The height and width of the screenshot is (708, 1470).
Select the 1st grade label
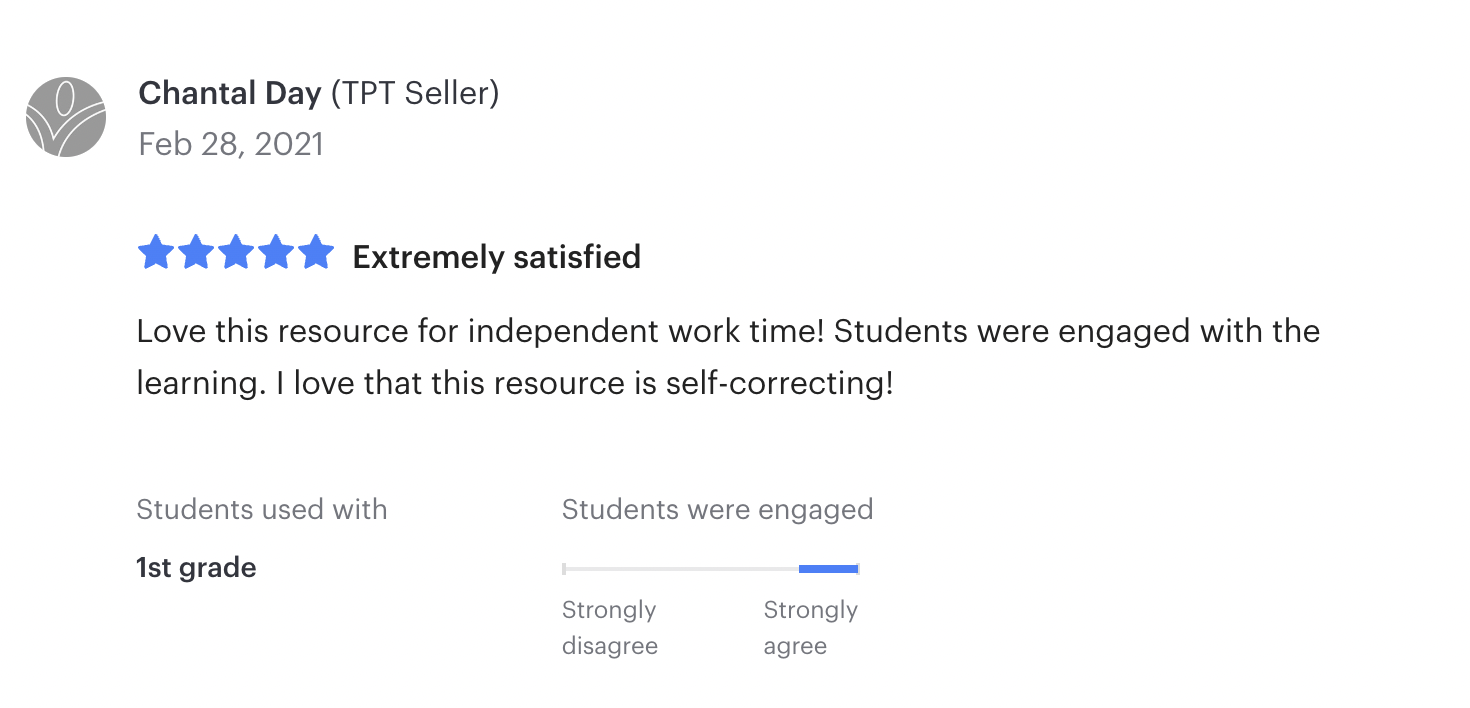[196, 568]
